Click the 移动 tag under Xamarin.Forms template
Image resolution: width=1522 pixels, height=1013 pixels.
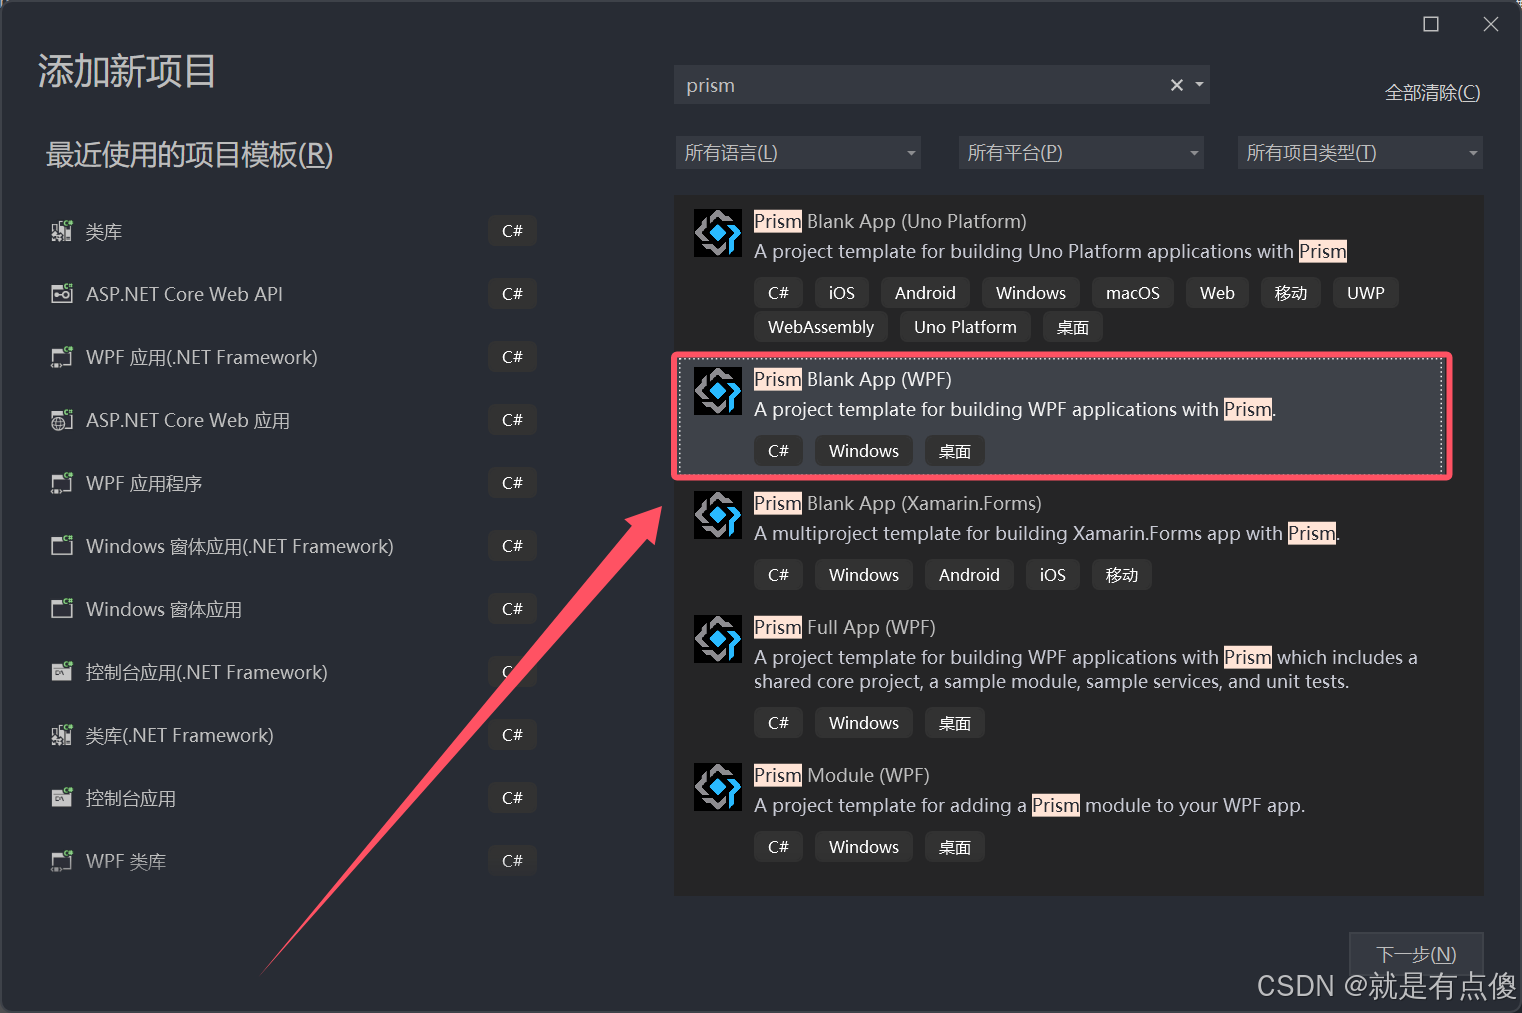1122,575
